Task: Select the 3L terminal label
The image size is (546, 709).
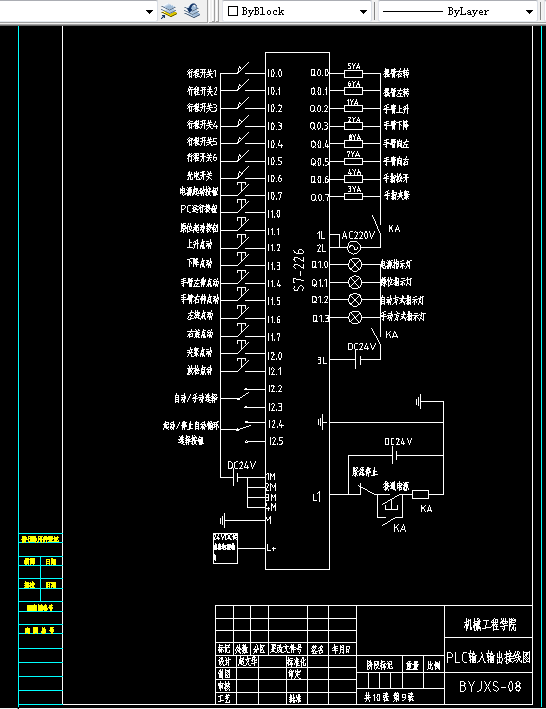Action: 321,361
